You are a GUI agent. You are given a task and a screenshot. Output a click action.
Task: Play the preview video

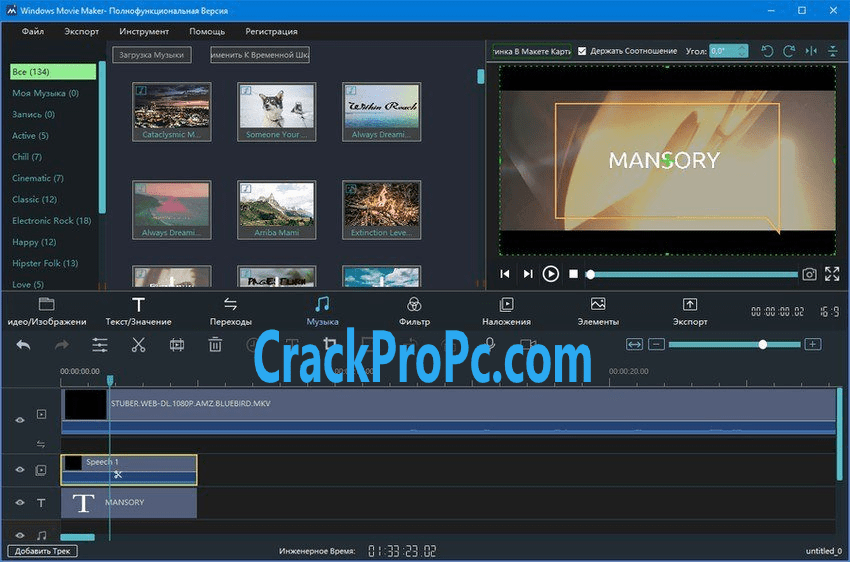551,274
